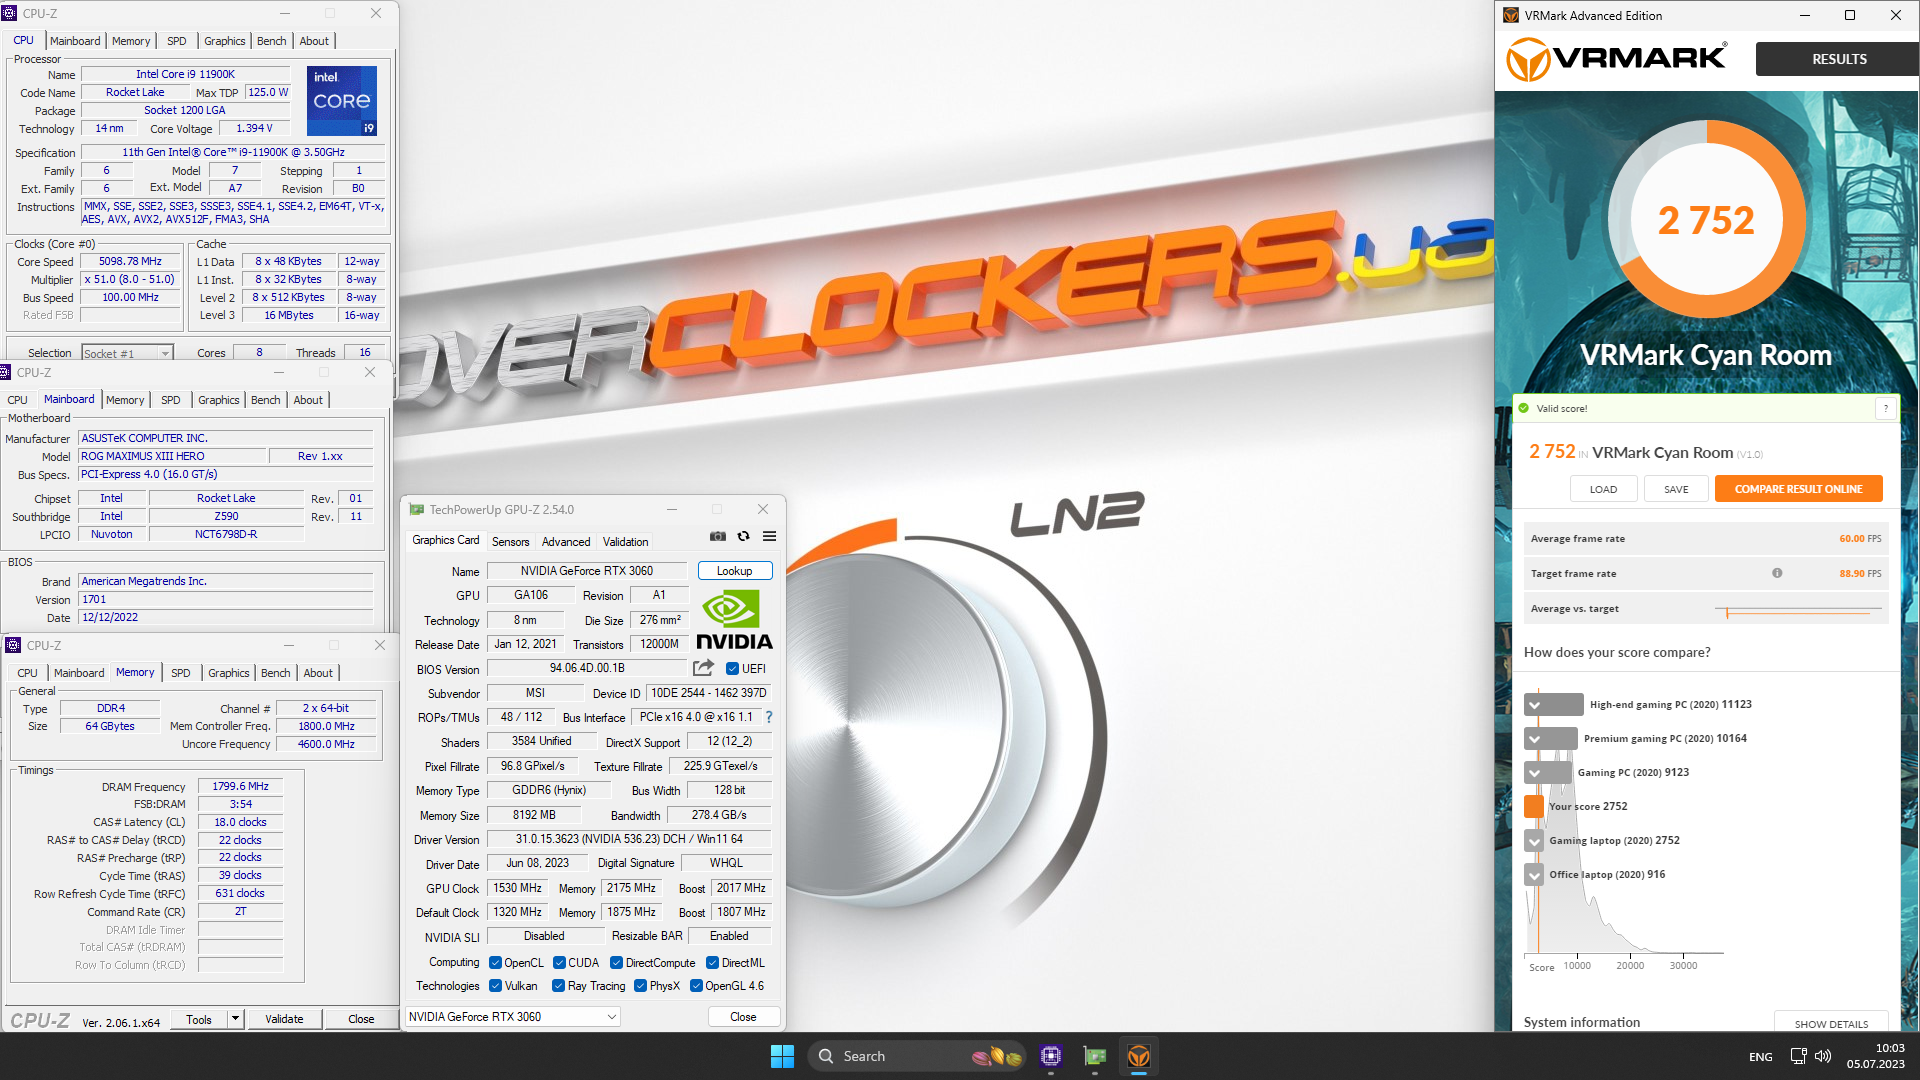This screenshot has width=1920, height=1080.
Task: Click the NVIDIA logo in GPU-Z
Action: coord(734,620)
